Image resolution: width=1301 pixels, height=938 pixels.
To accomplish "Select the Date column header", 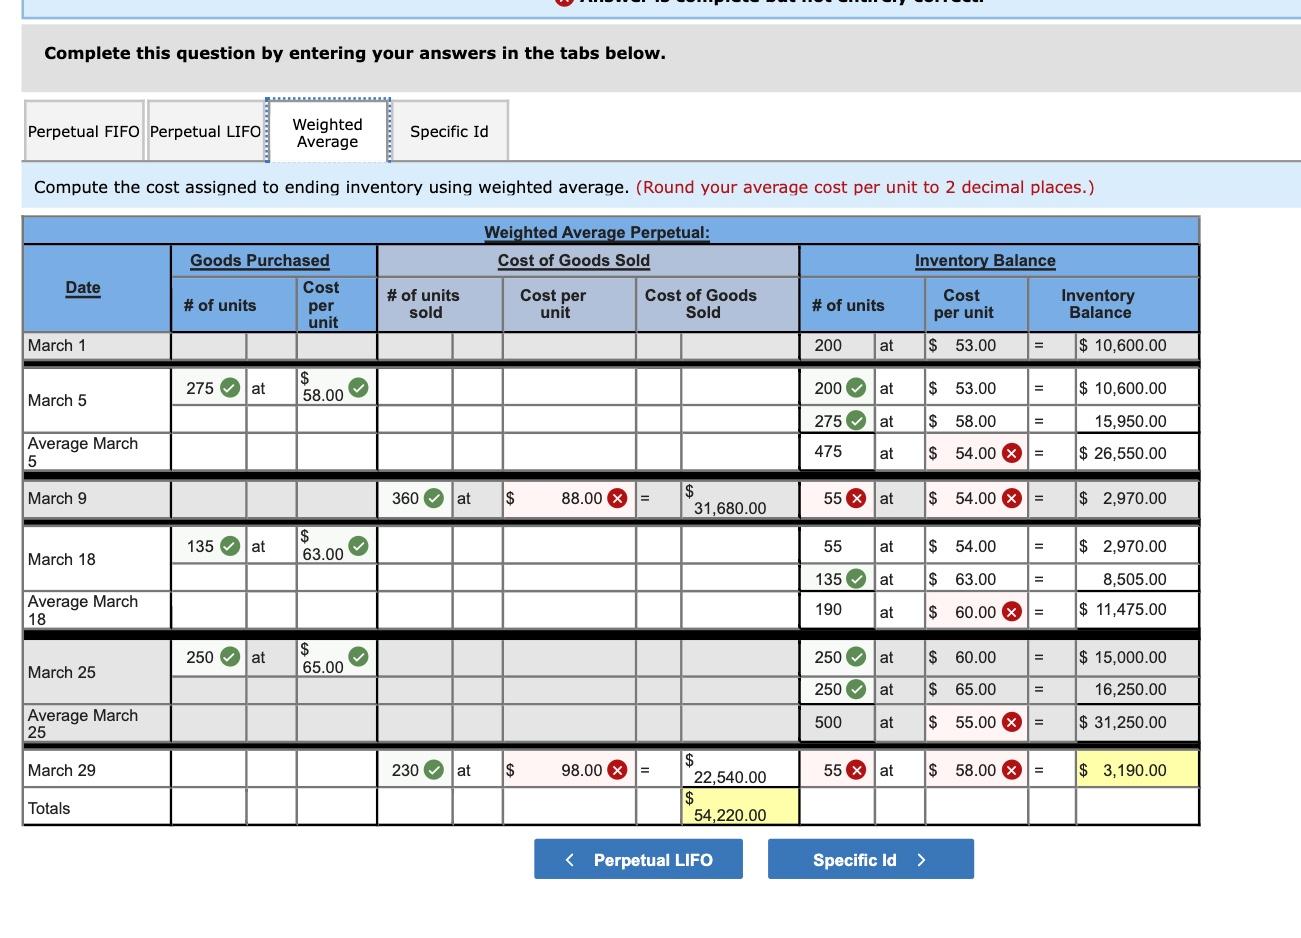I will tap(83, 287).
